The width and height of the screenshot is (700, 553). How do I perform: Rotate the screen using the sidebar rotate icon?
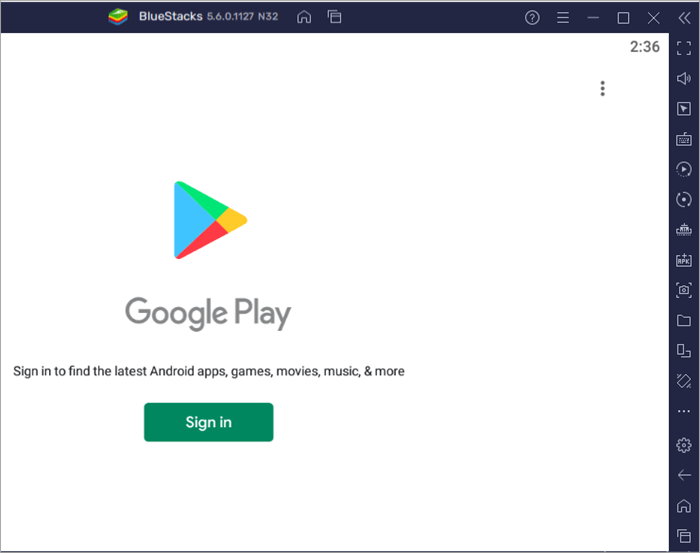click(x=684, y=381)
